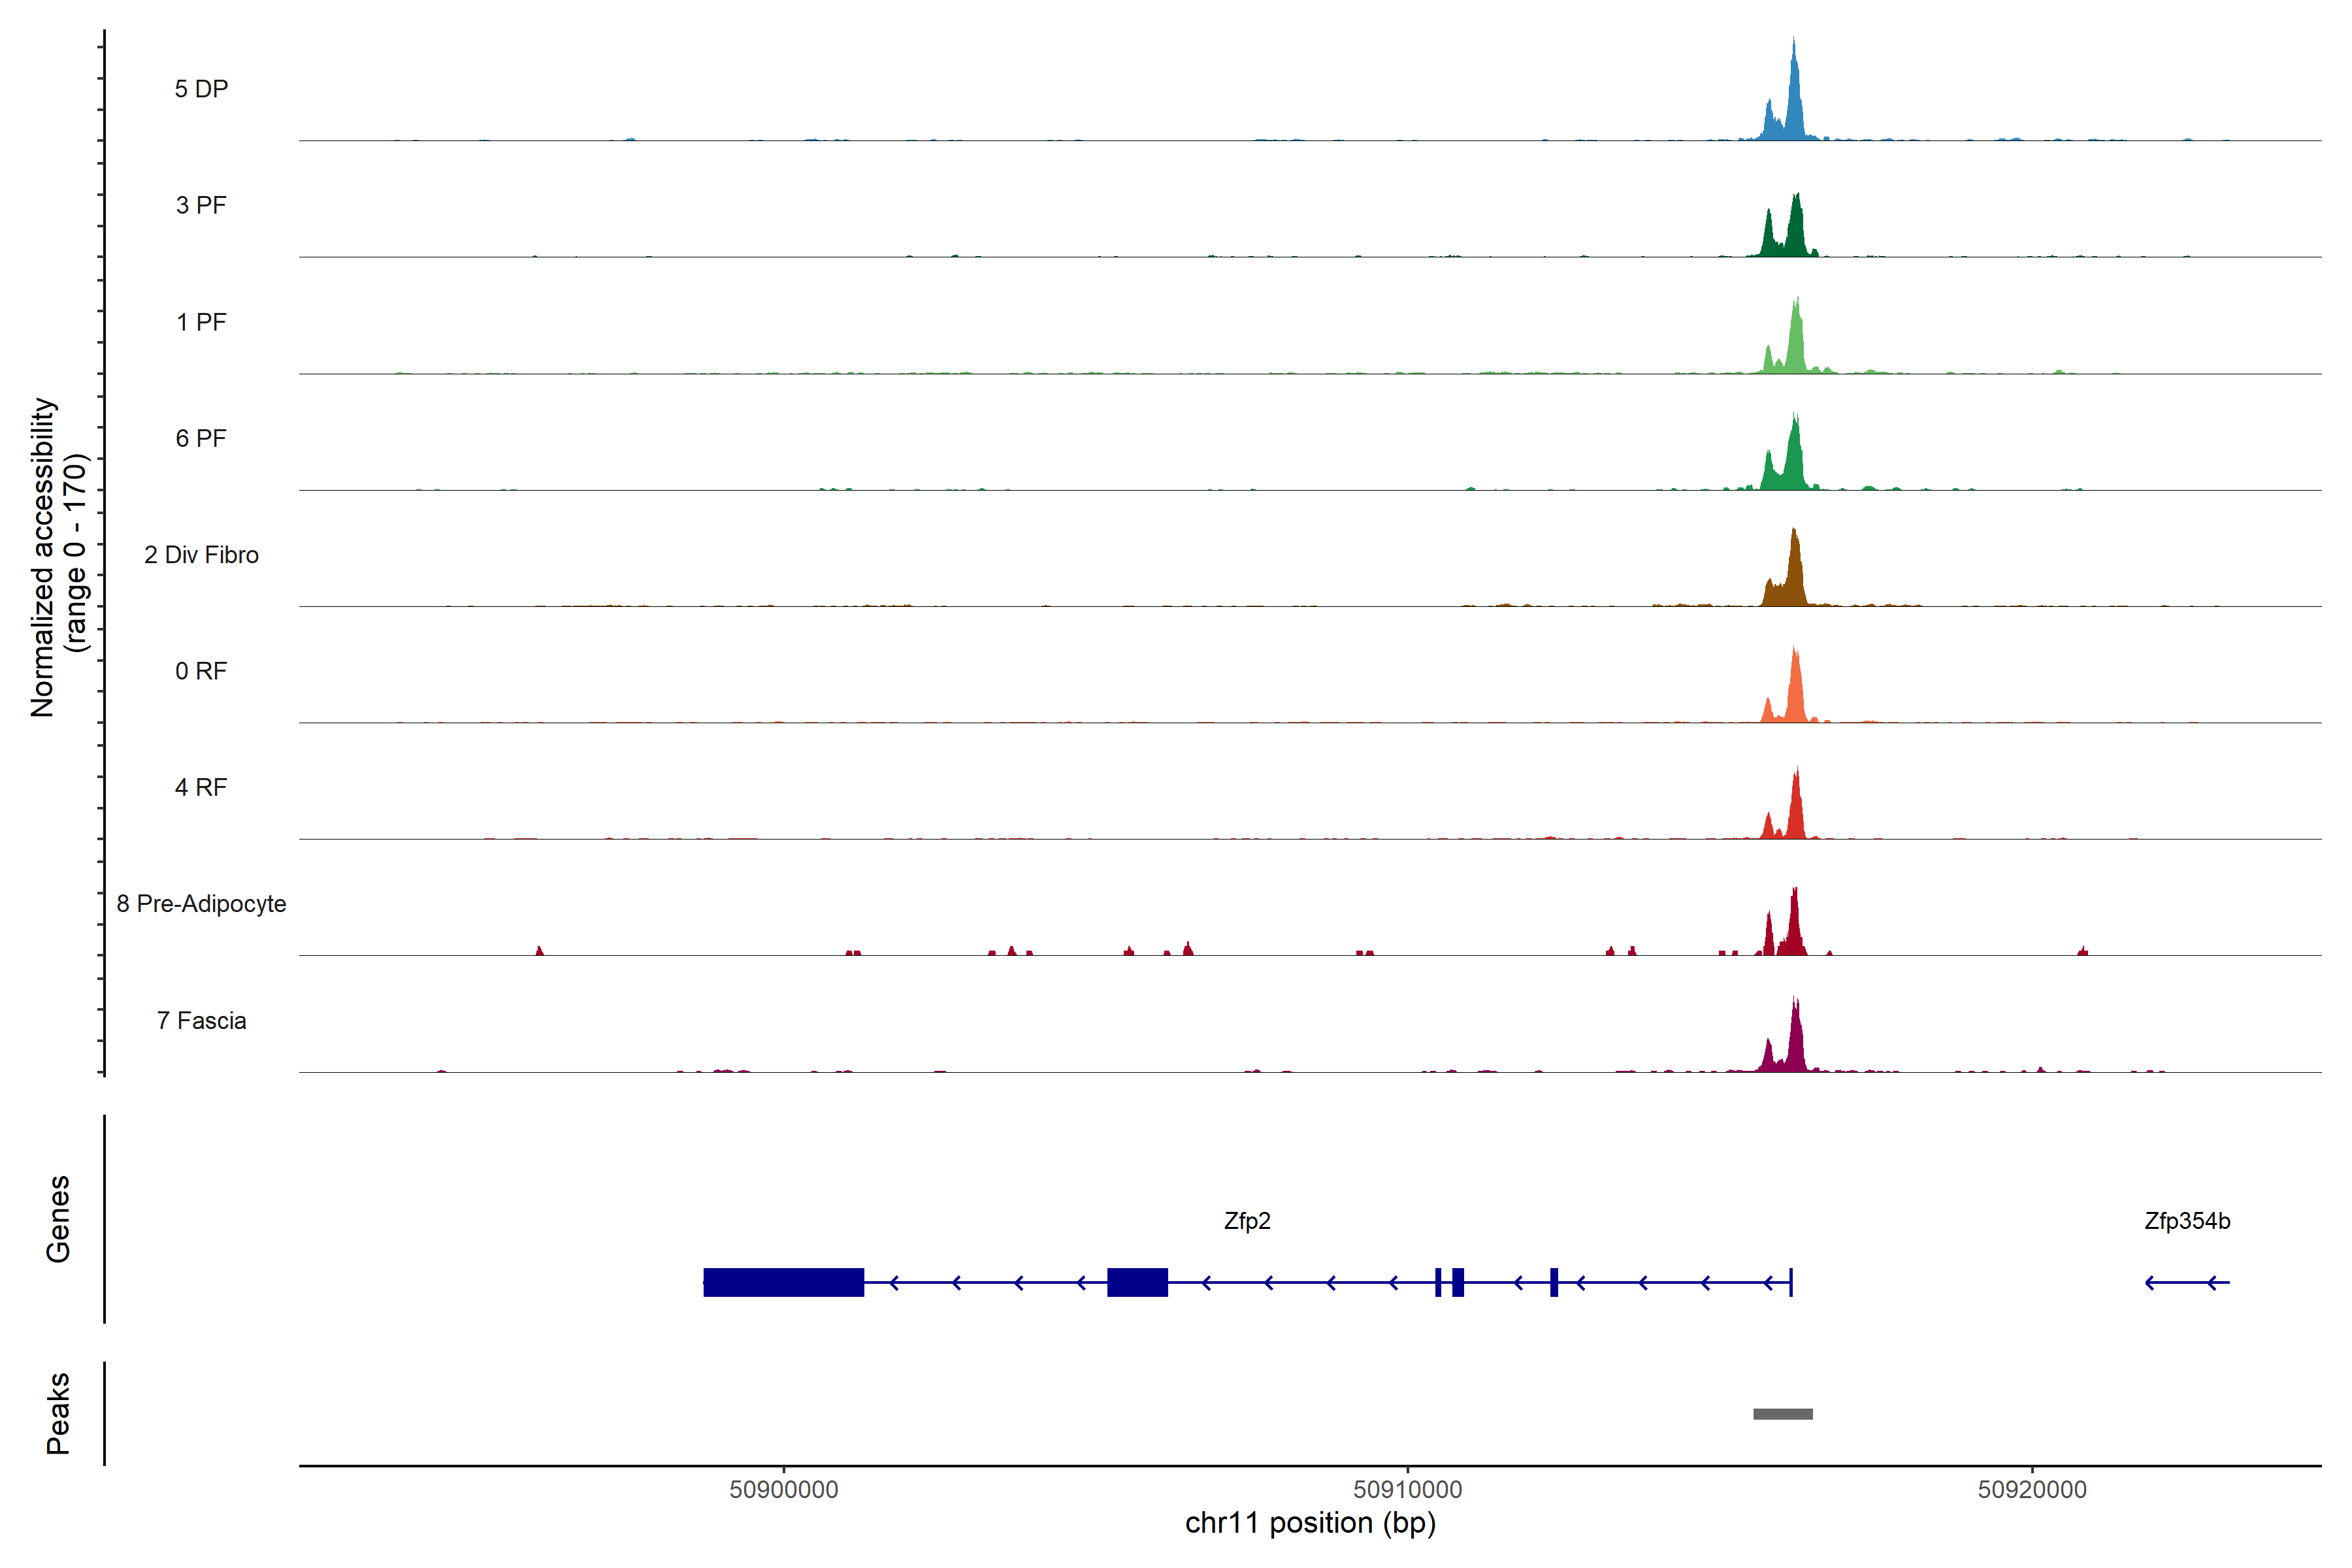Click the 6 PF track label
The width and height of the screenshot is (2352, 1568).
pos(201,438)
